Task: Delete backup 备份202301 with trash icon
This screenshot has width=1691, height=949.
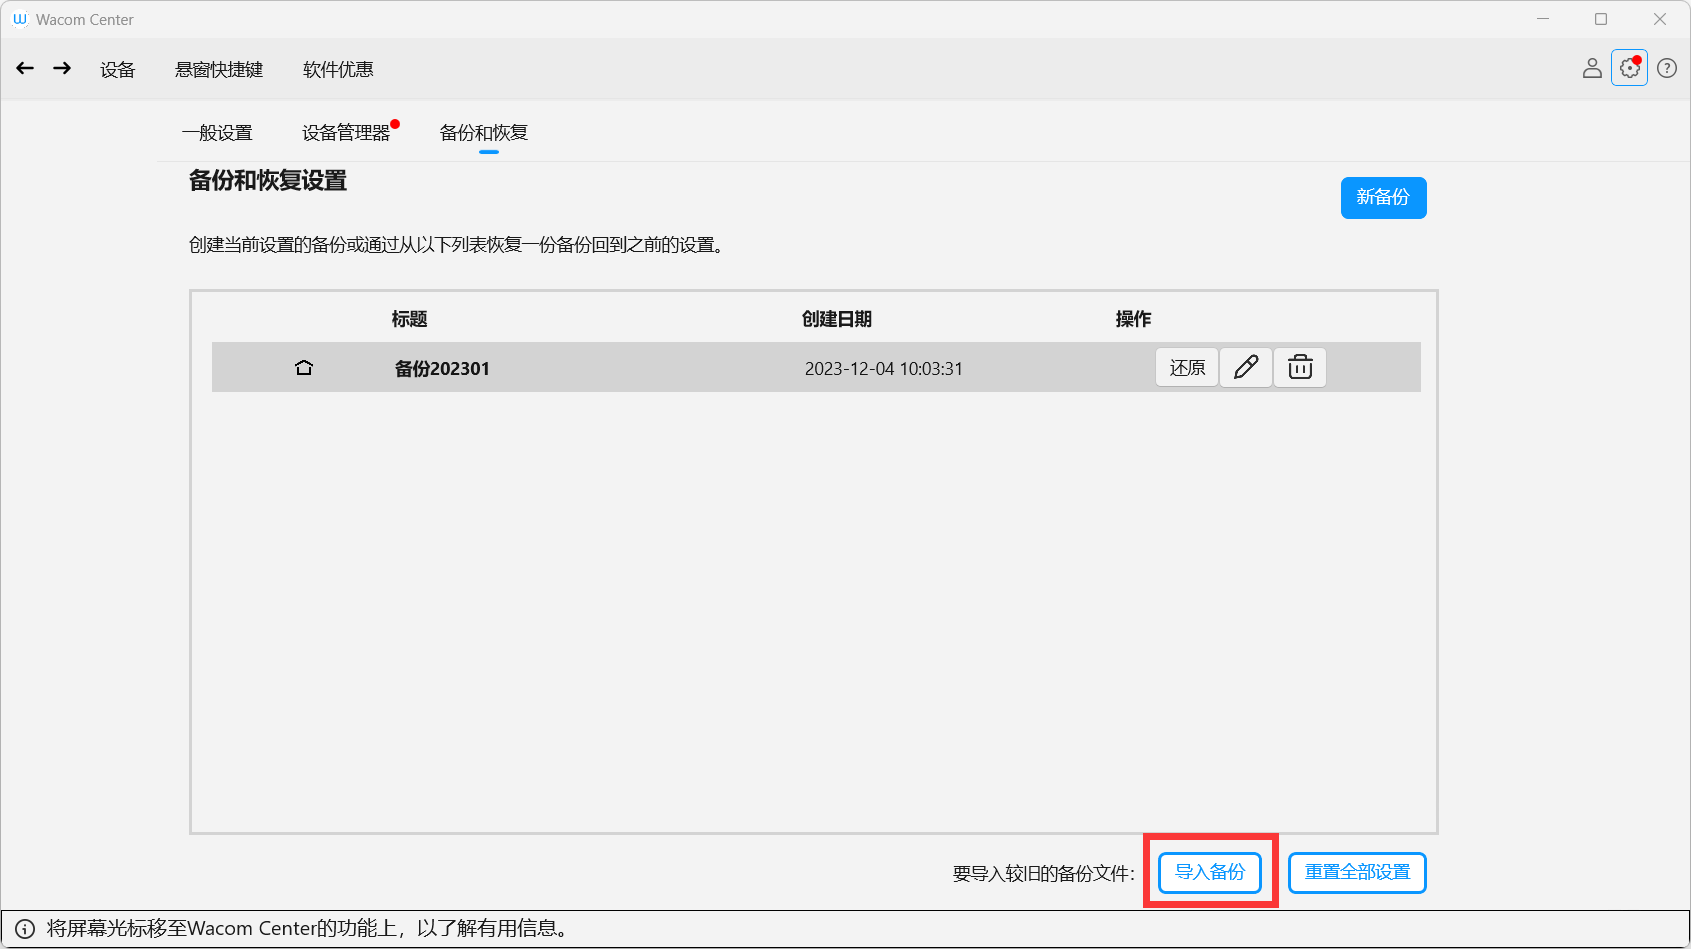Action: pyautogui.click(x=1300, y=368)
